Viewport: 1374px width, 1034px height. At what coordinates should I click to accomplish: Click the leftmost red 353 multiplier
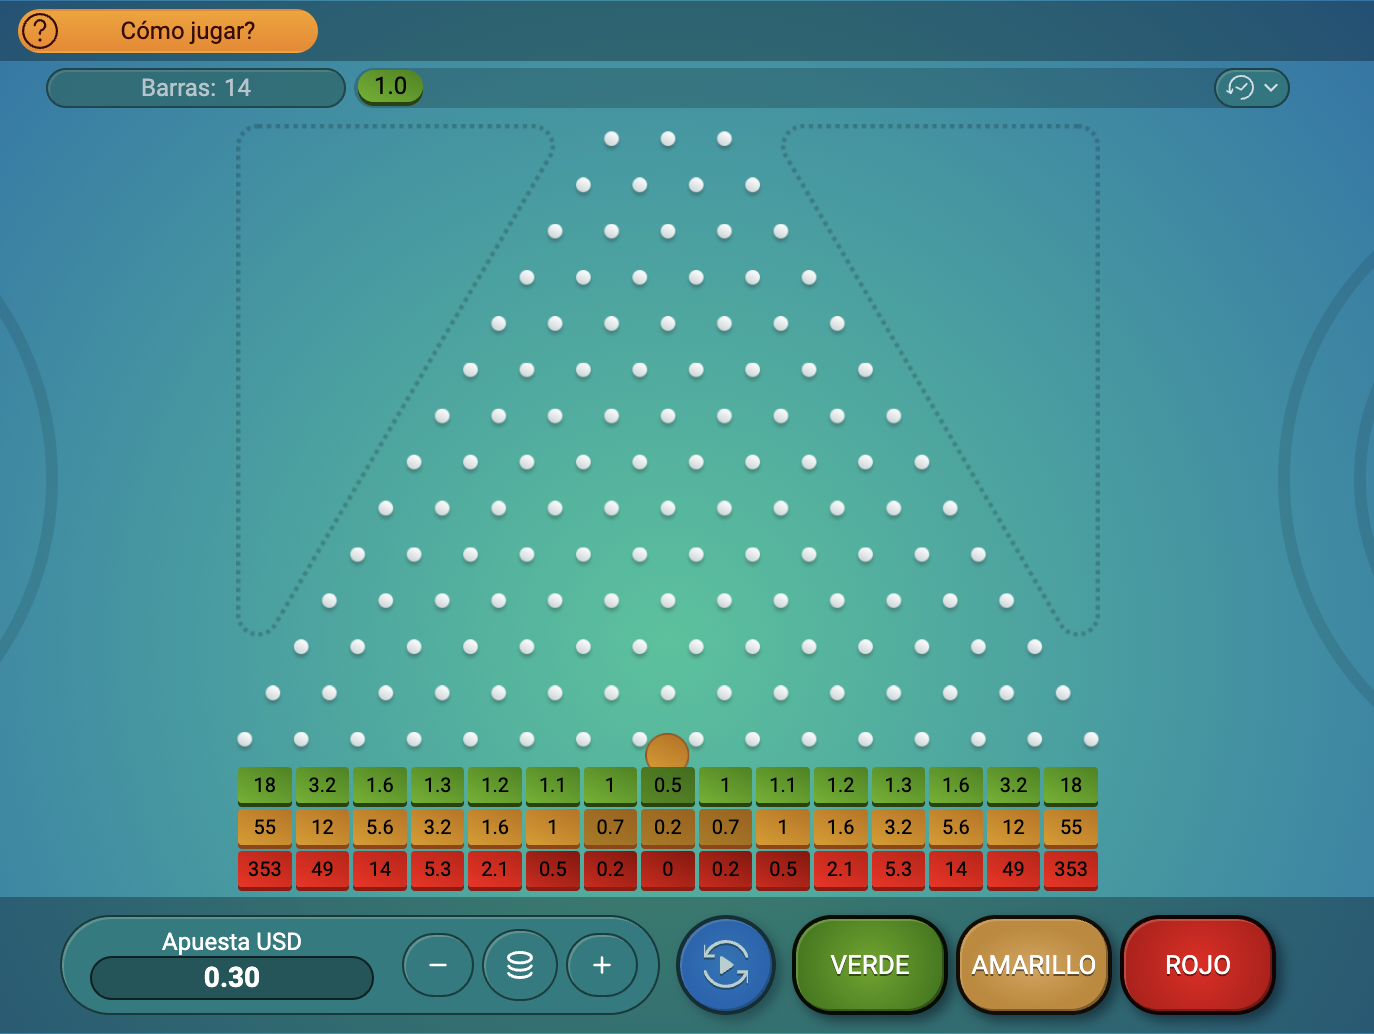(265, 870)
